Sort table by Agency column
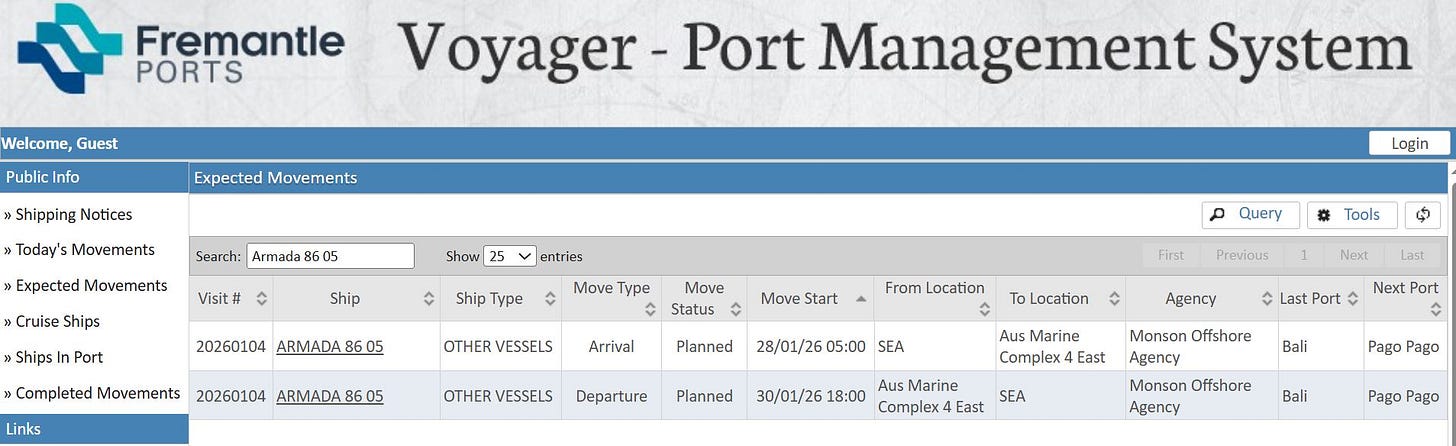This screenshot has width=1456, height=446. click(x=1200, y=298)
